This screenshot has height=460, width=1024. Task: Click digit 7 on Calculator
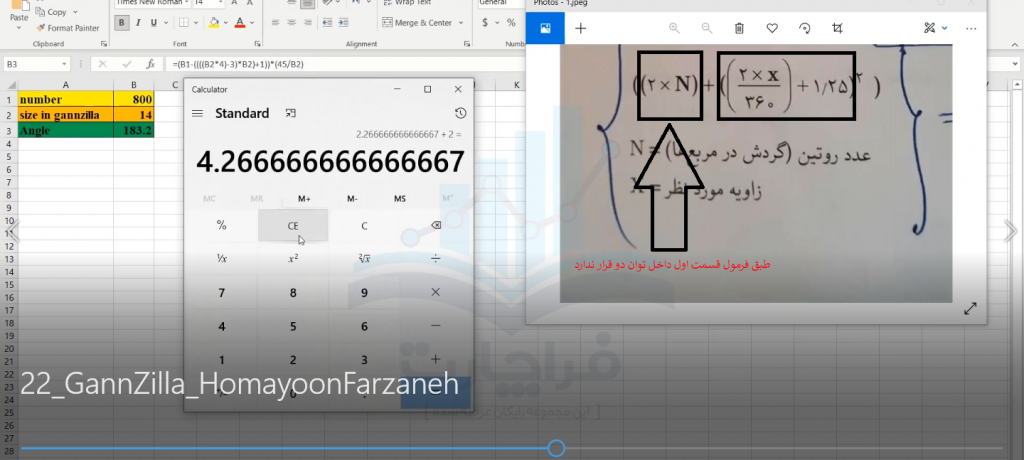(221, 293)
